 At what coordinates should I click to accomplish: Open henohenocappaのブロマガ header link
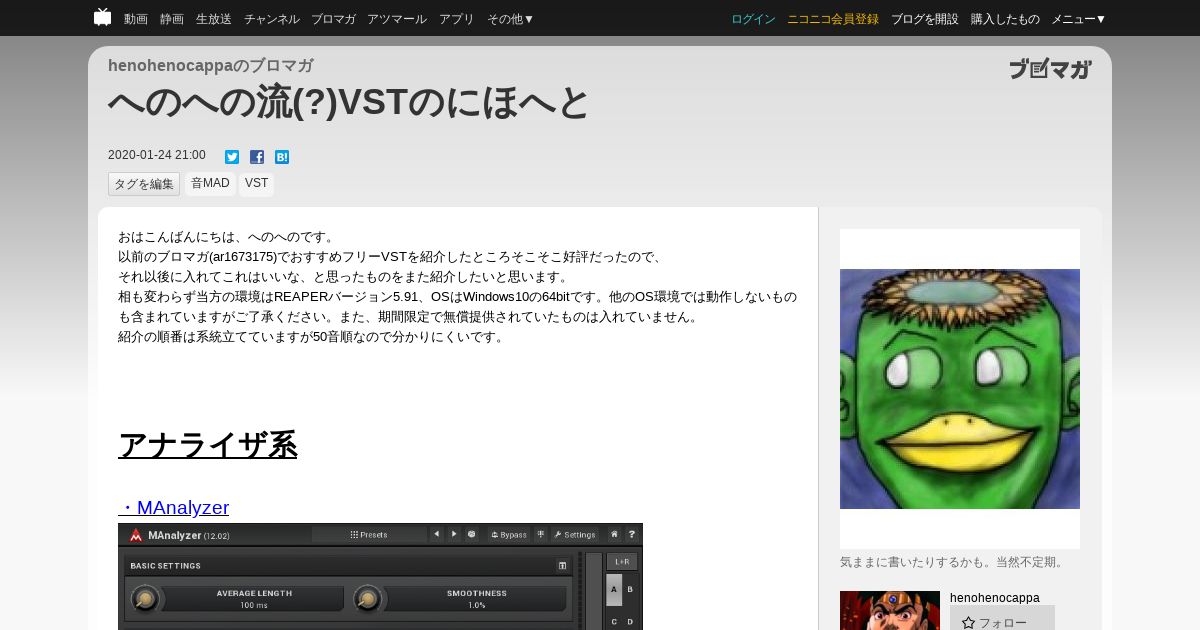210,66
